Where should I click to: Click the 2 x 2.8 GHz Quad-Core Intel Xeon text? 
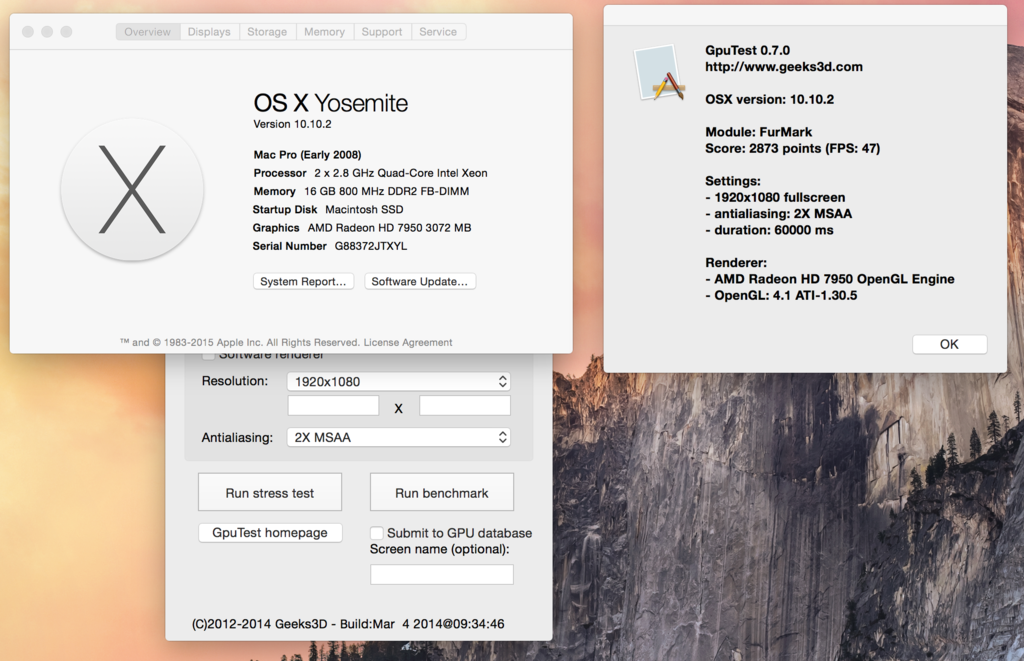tap(401, 173)
